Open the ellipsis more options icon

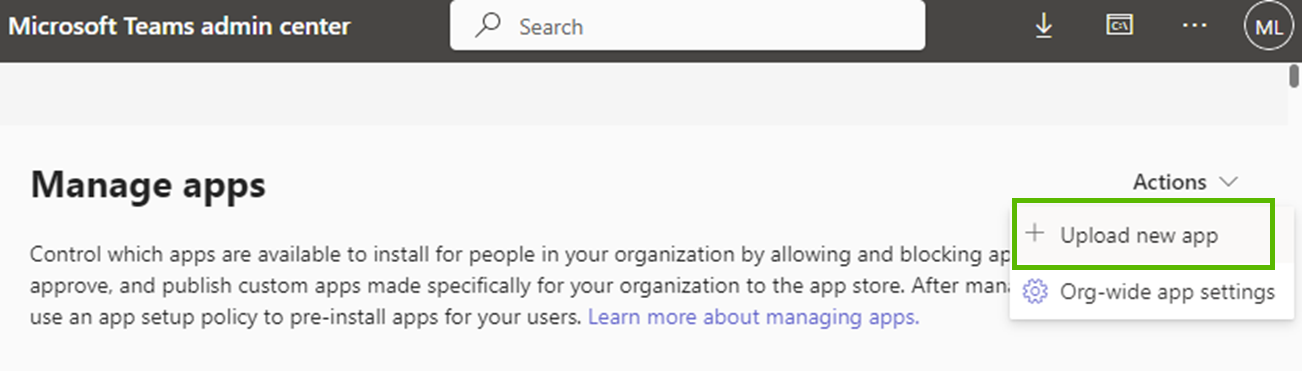click(x=1194, y=26)
